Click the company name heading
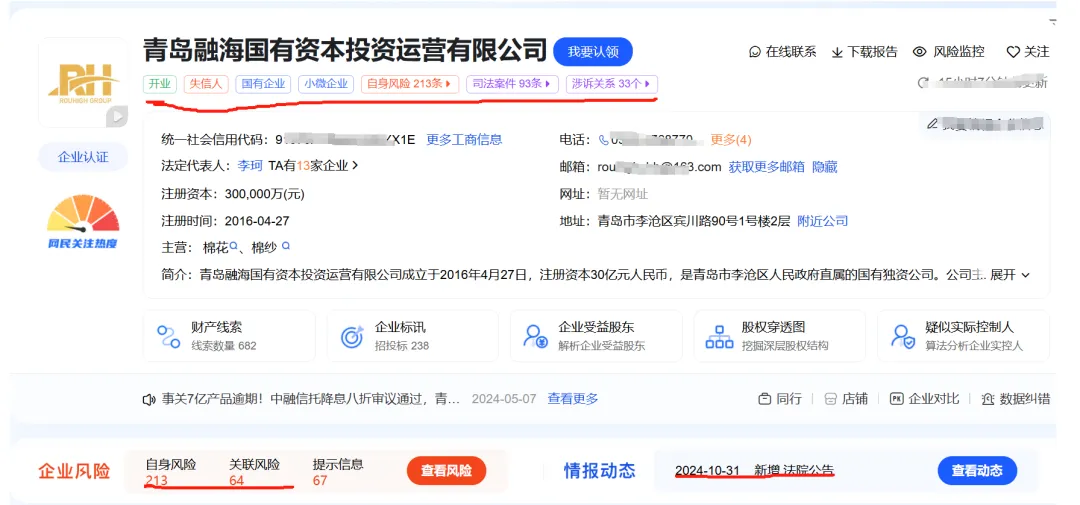The image size is (1080, 505). pyautogui.click(x=345, y=51)
